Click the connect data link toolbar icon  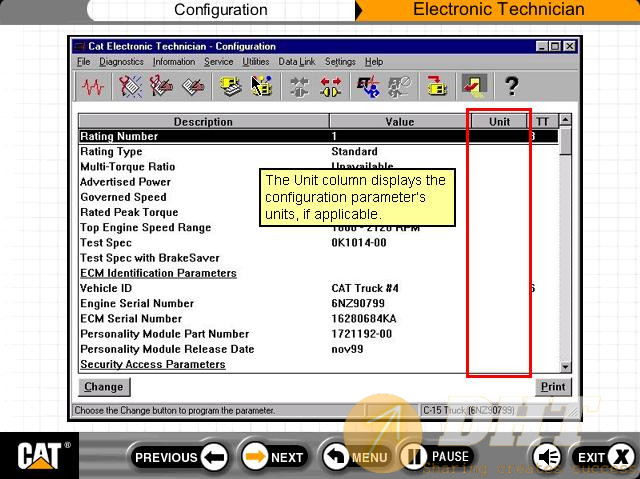(x=299, y=86)
